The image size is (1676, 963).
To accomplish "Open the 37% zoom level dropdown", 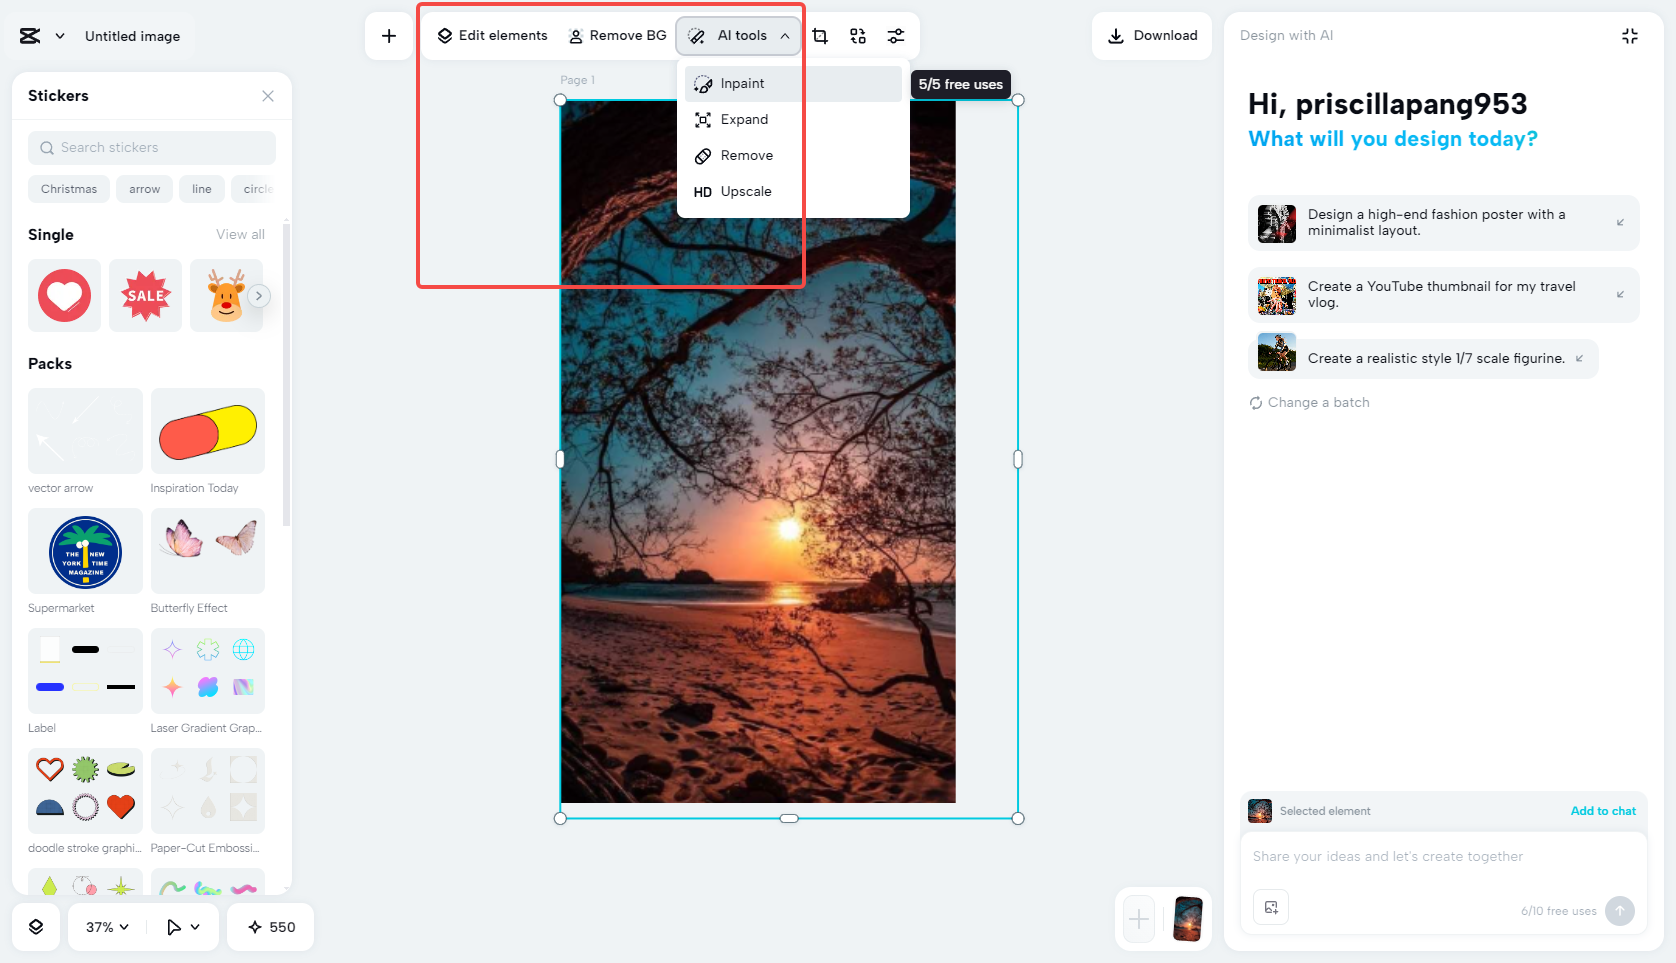I will coord(105,927).
